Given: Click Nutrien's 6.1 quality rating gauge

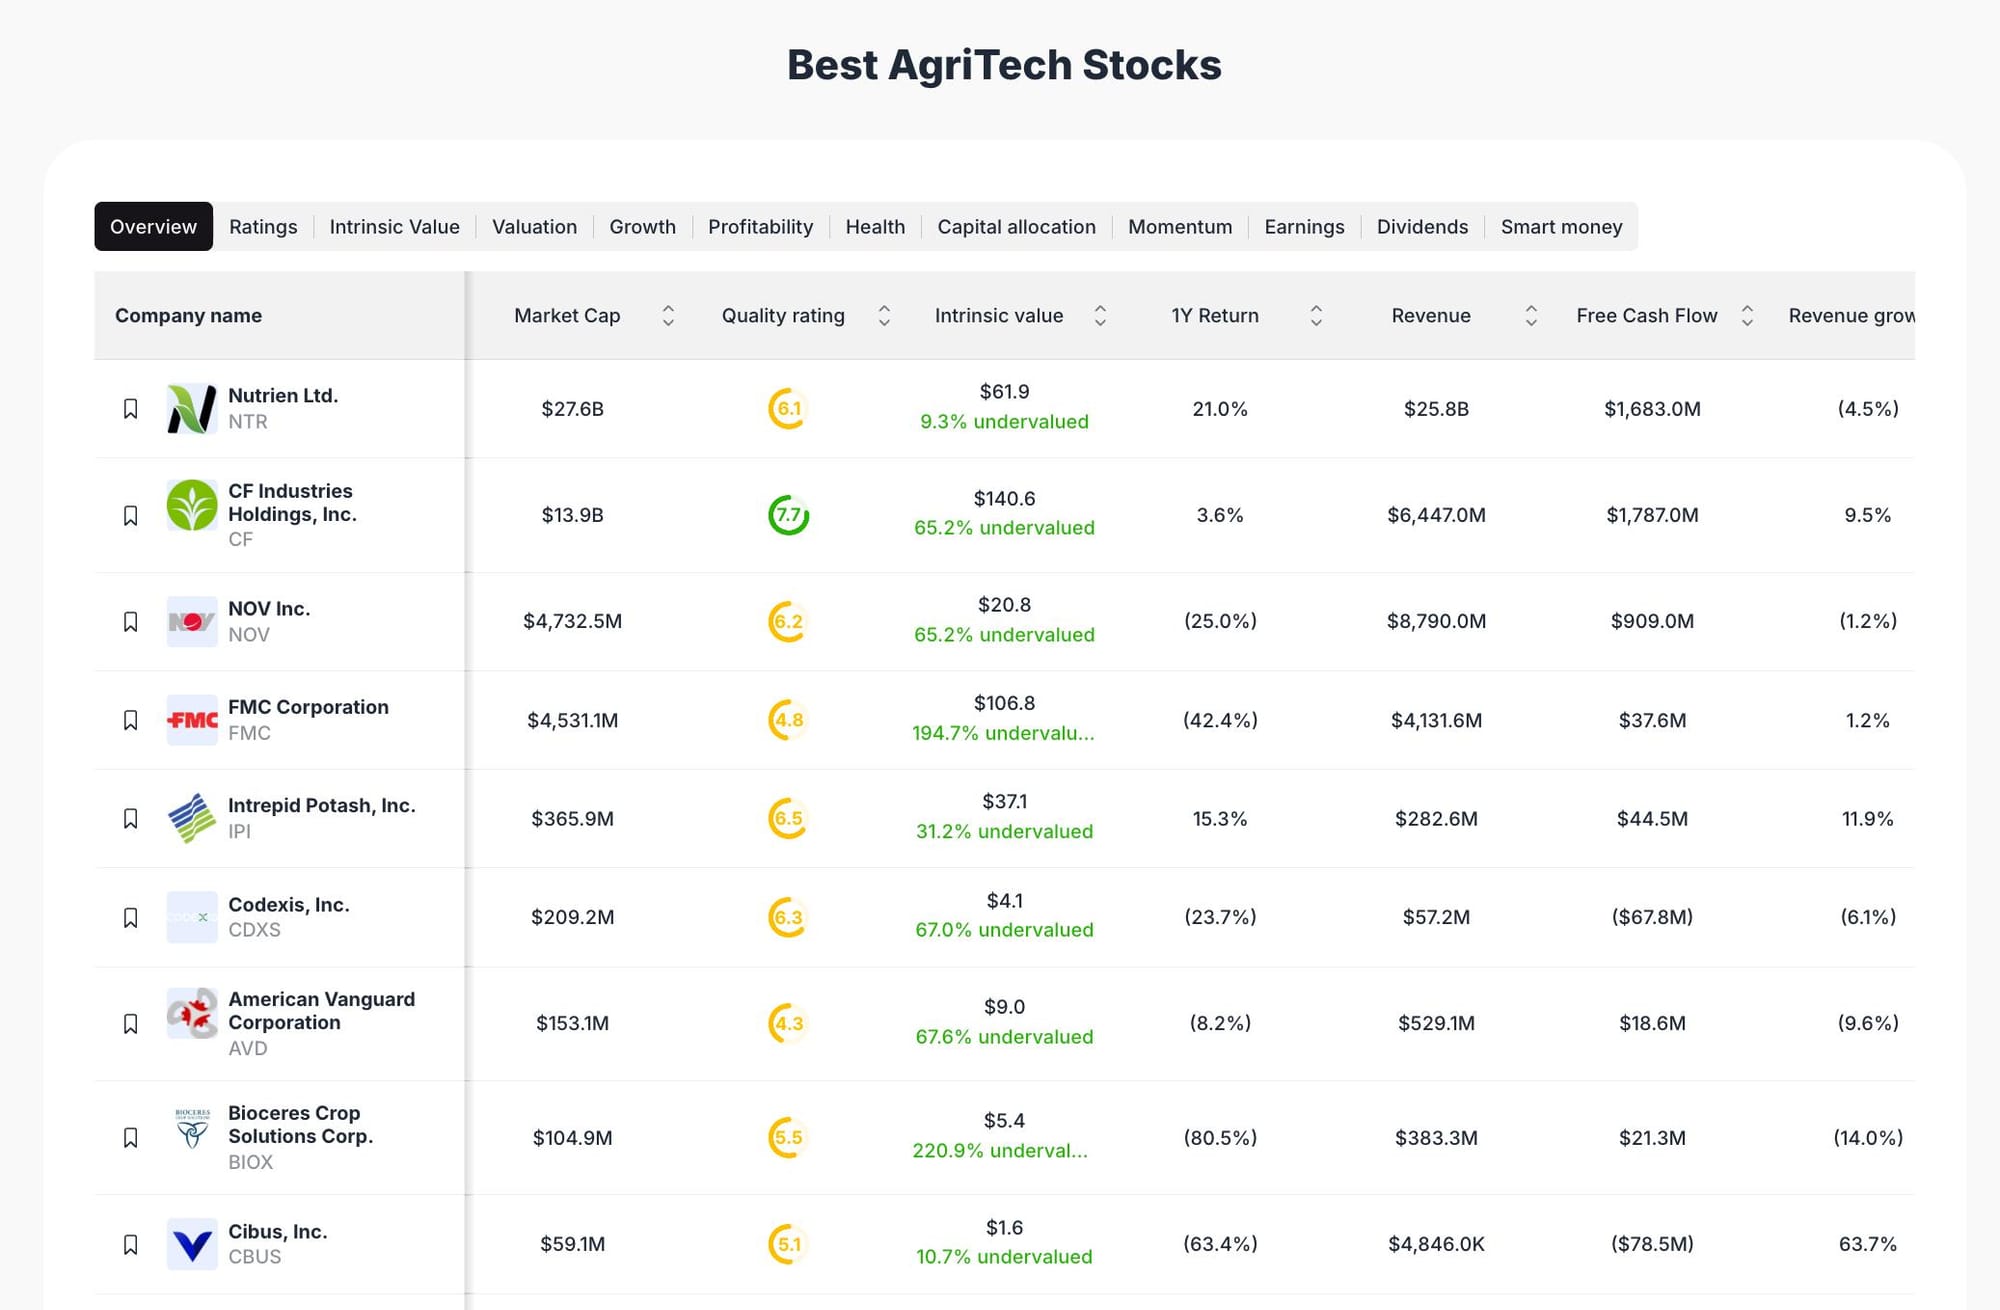Looking at the screenshot, I should tap(788, 408).
